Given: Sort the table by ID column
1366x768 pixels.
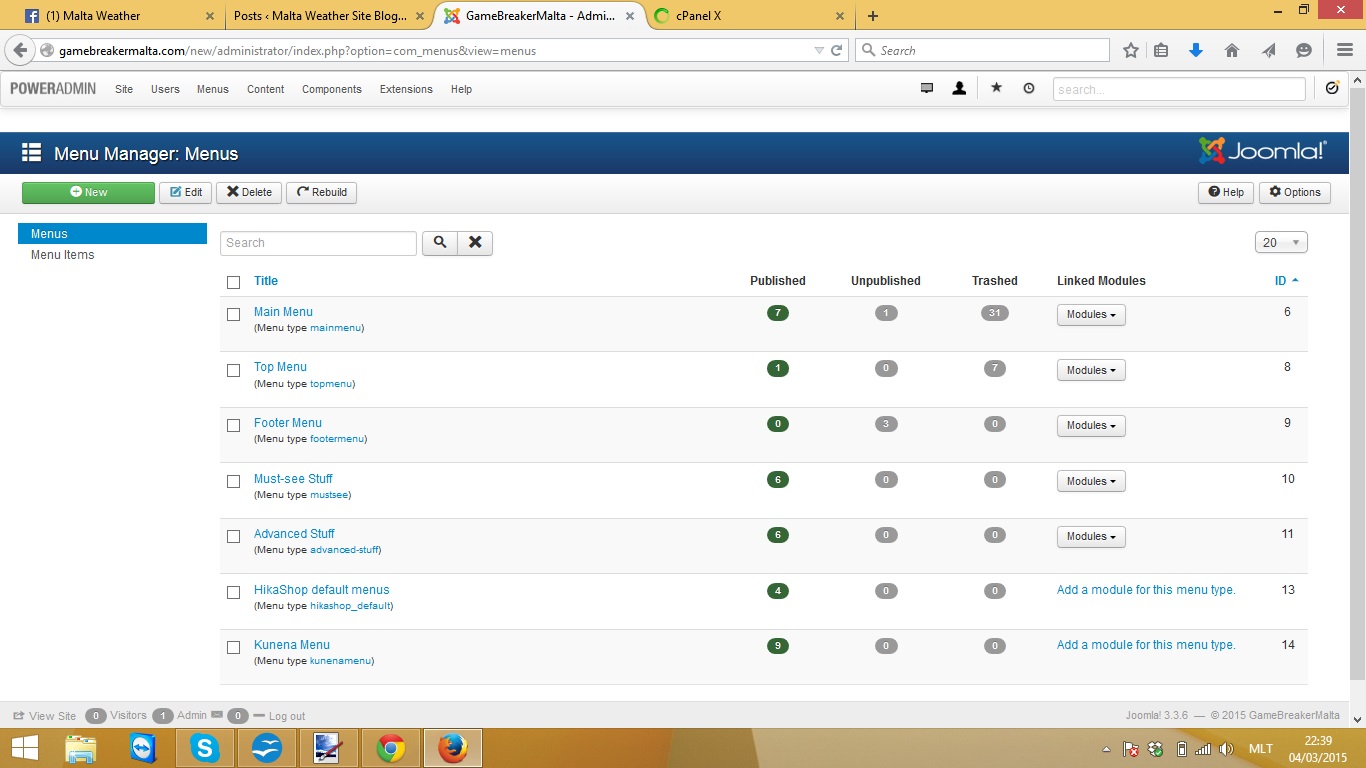Looking at the screenshot, I should point(1287,281).
